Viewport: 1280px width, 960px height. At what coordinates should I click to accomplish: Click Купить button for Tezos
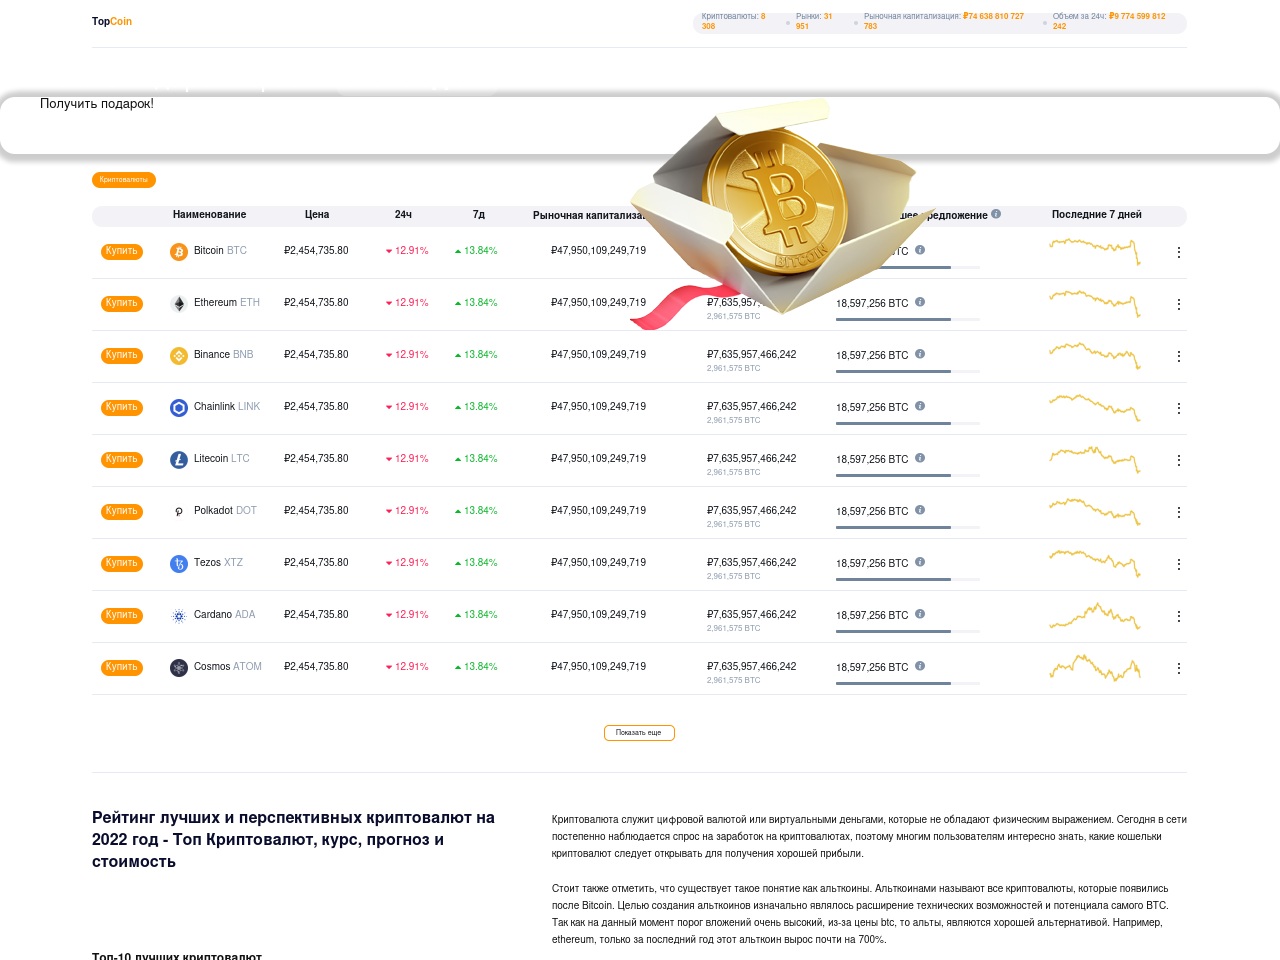tap(122, 564)
